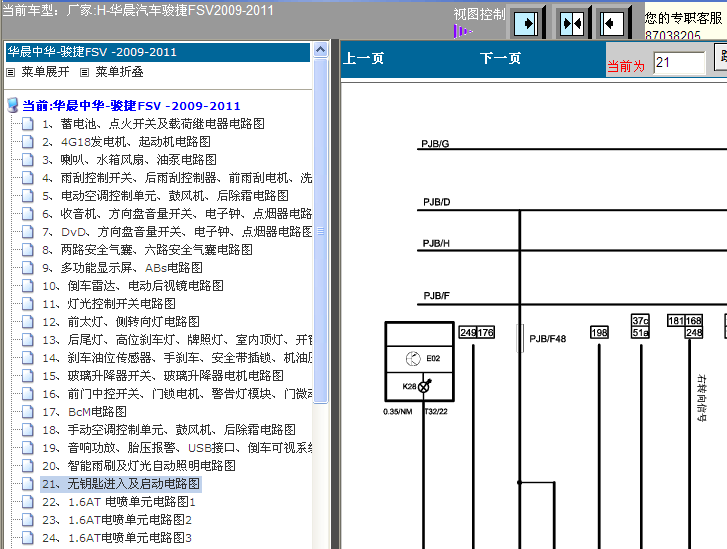Open 19、音响功放、胎压报警 diagram
The image size is (727, 549).
tap(177, 448)
